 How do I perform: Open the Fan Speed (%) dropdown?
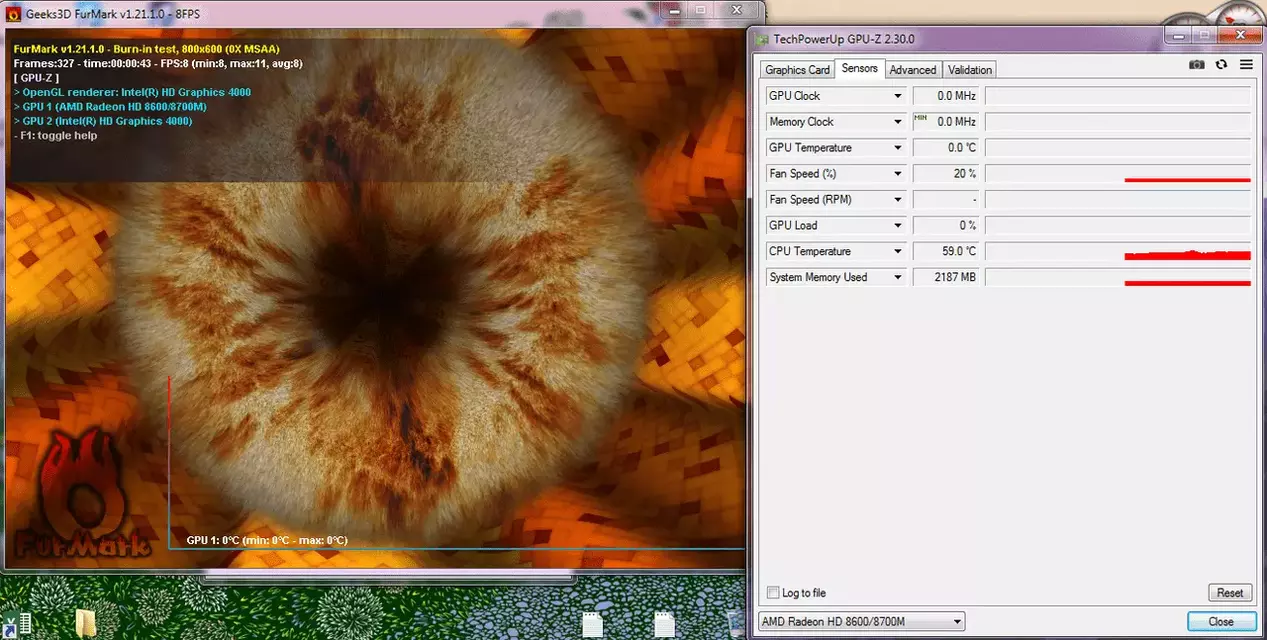tap(898, 174)
